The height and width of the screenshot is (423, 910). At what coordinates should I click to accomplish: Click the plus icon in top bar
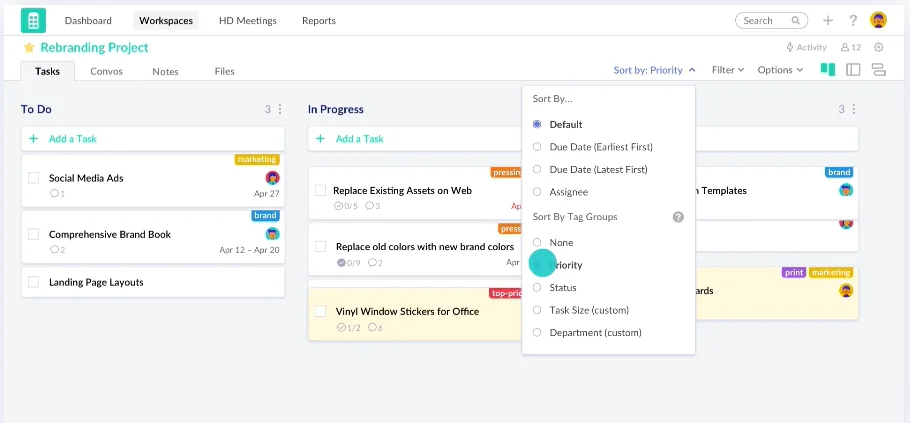(828, 20)
